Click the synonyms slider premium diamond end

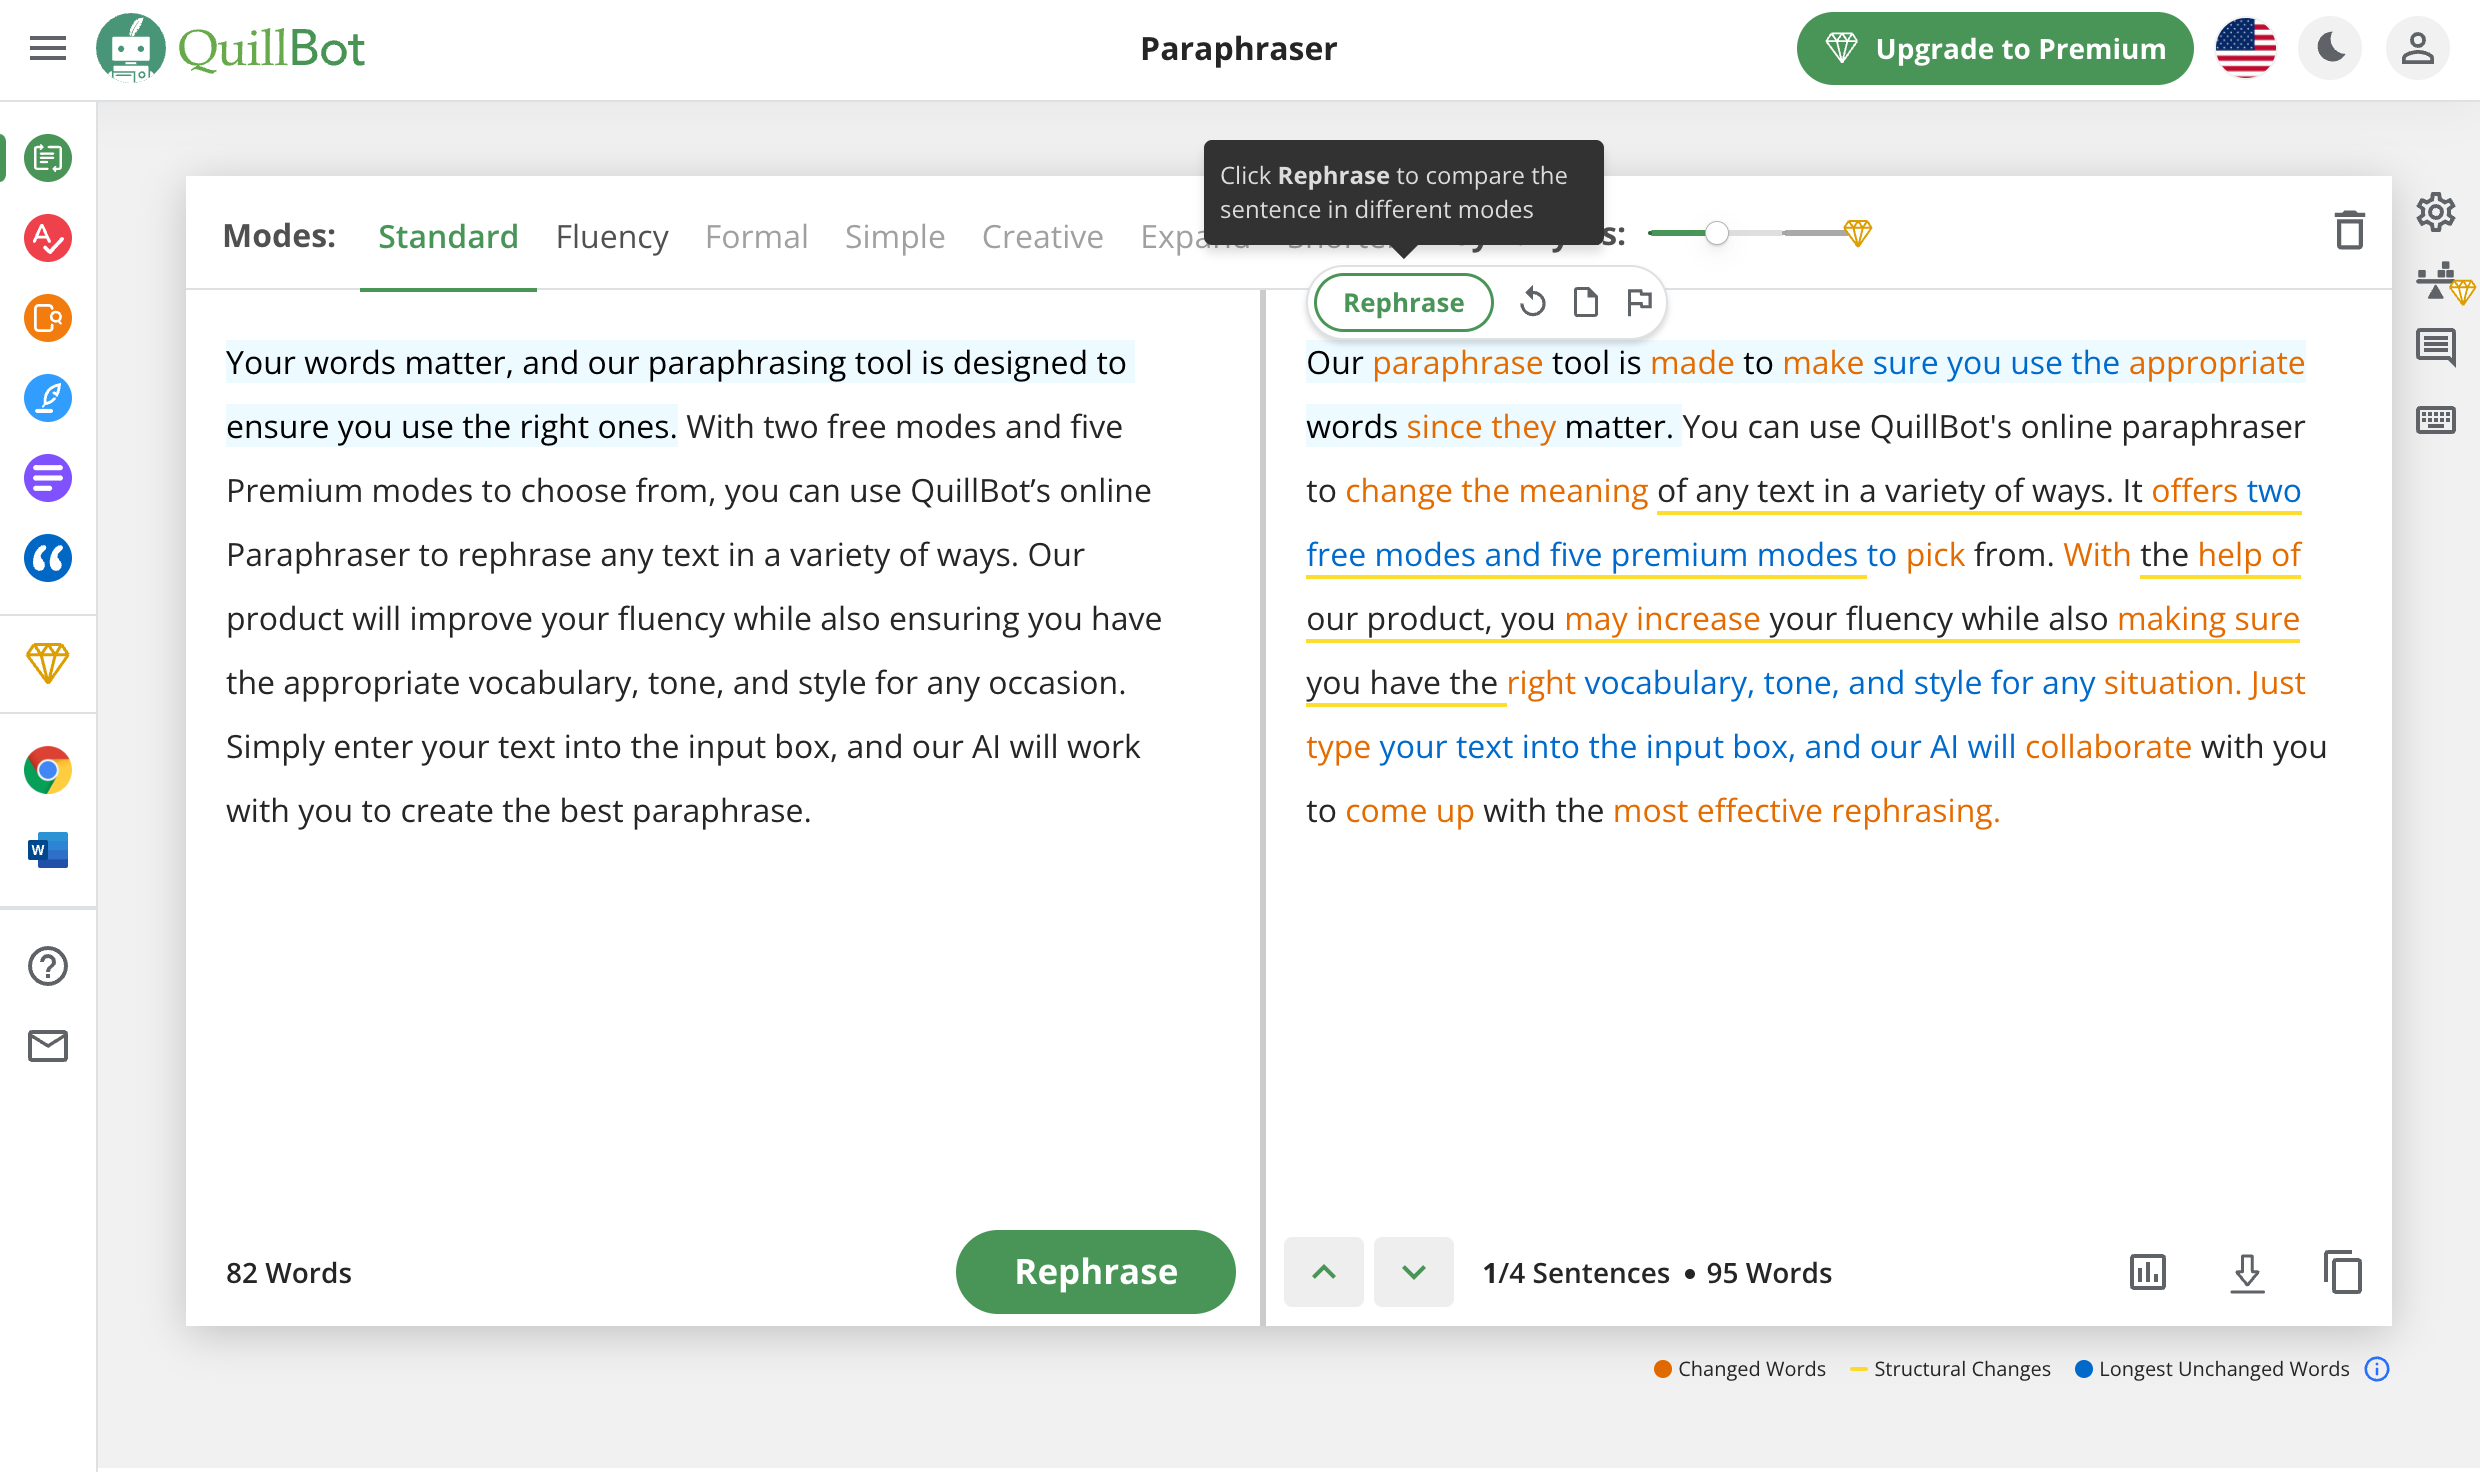click(1858, 233)
